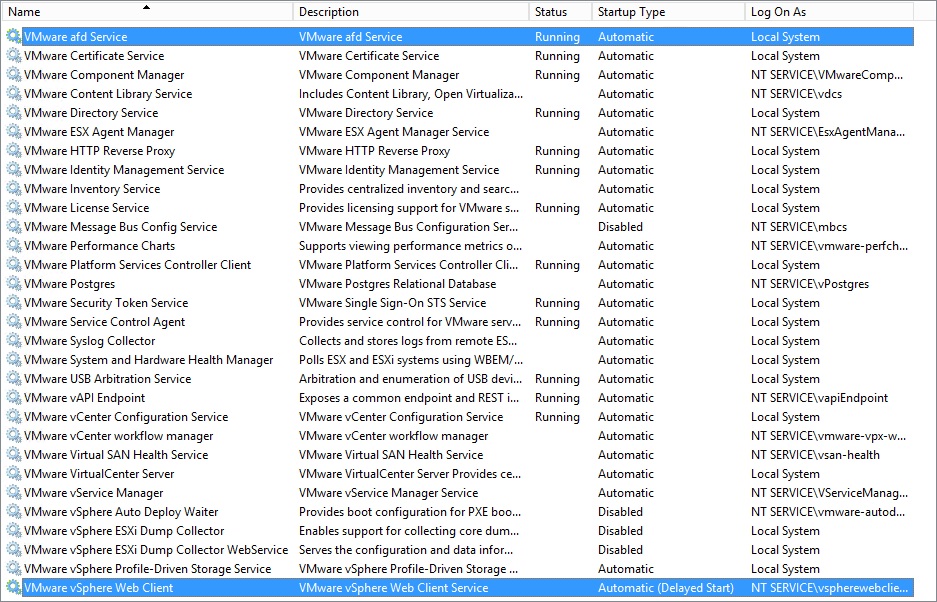Click the VMware Inventory Service name
This screenshot has height=602, width=937.
click(x=92, y=189)
